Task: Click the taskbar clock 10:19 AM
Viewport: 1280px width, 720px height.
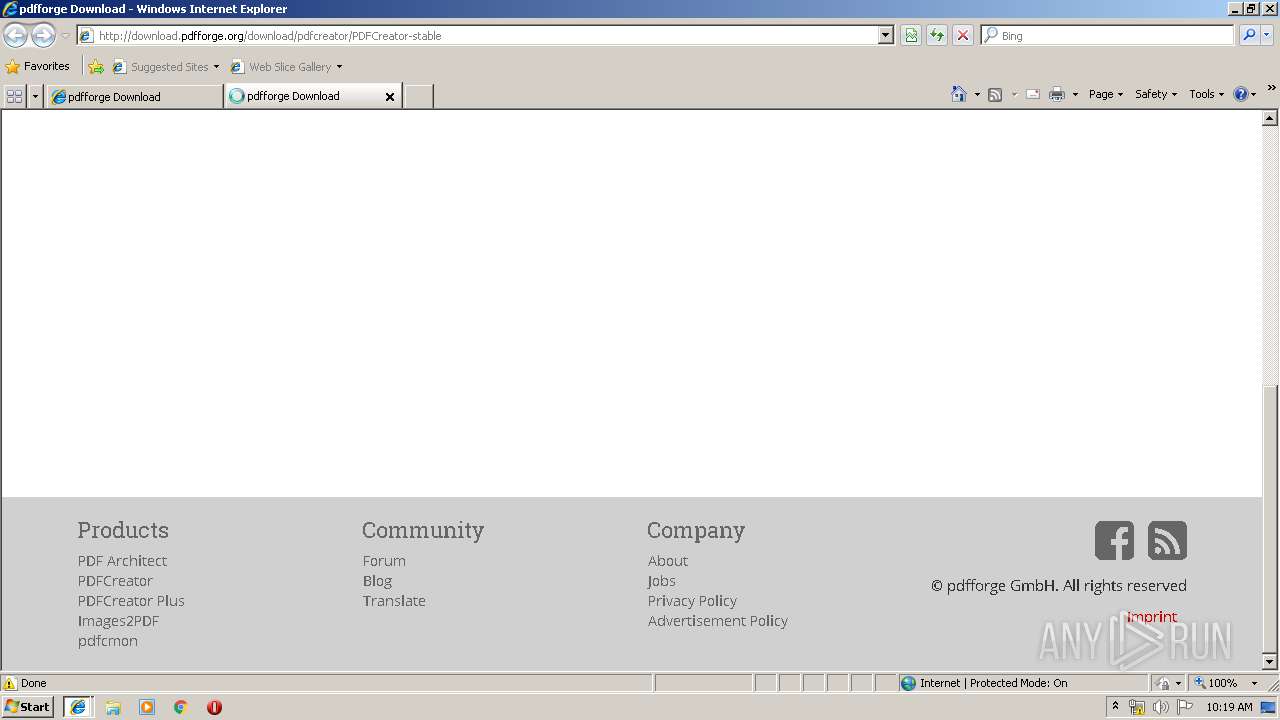Action: [x=1229, y=707]
